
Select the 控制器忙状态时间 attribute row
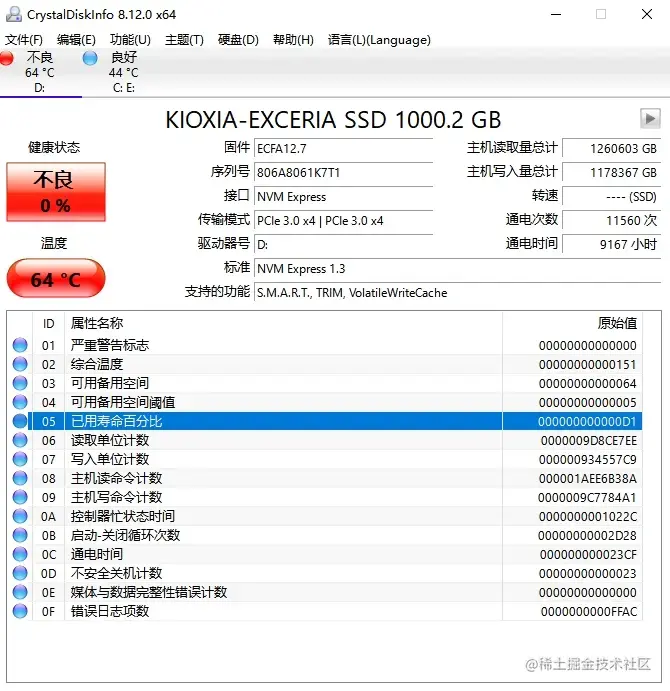(x=325, y=516)
